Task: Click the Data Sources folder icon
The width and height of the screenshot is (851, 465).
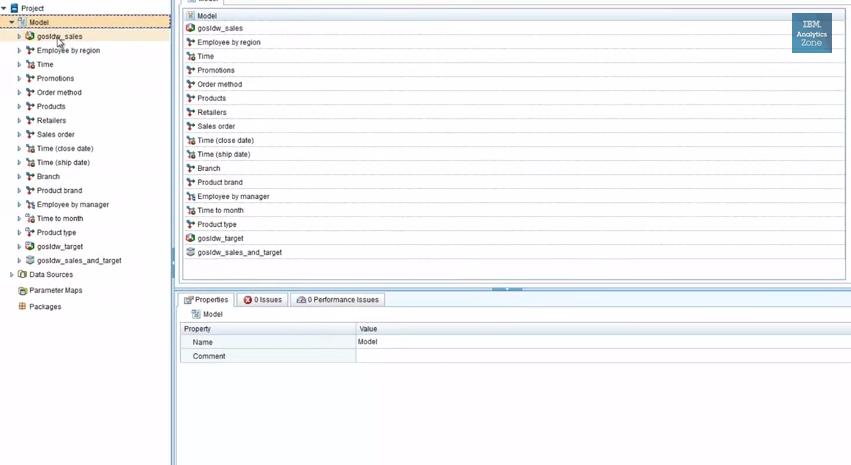Action: (22, 275)
